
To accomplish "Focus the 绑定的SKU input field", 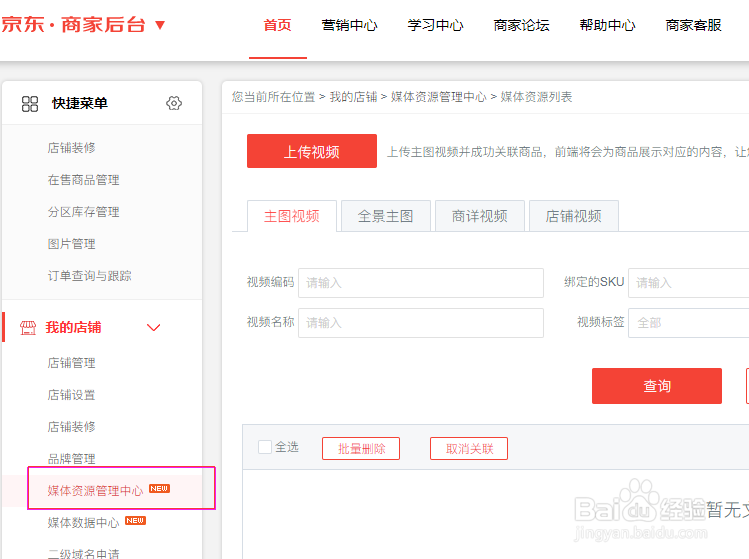I will (688, 283).
